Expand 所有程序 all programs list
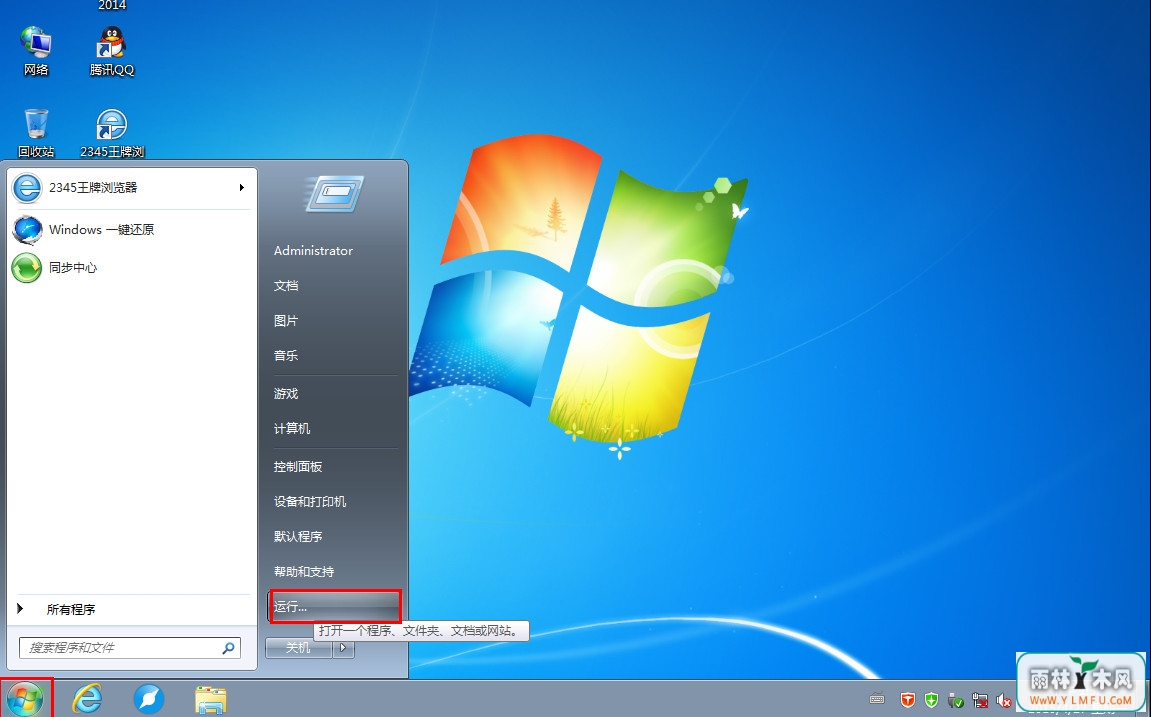Image resolution: width=1151 pixels, height=717 pixels. click(132, 609)
